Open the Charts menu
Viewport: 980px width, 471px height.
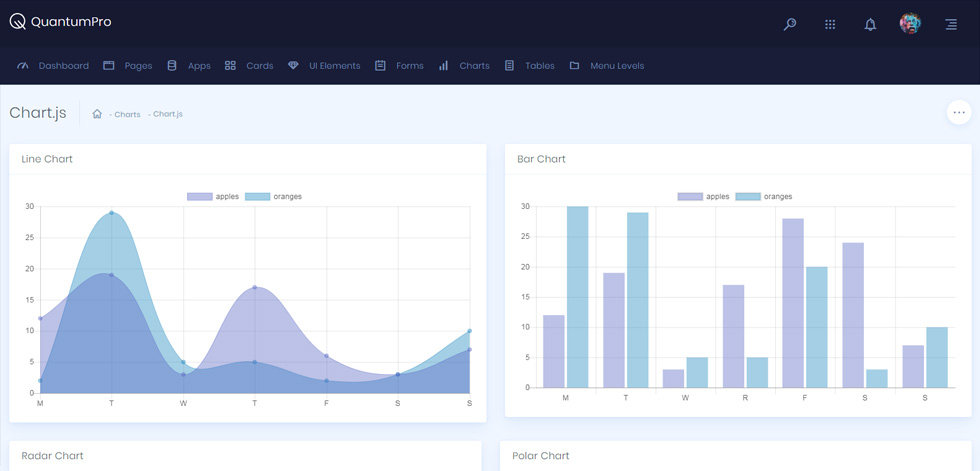[x=474, y=66]
